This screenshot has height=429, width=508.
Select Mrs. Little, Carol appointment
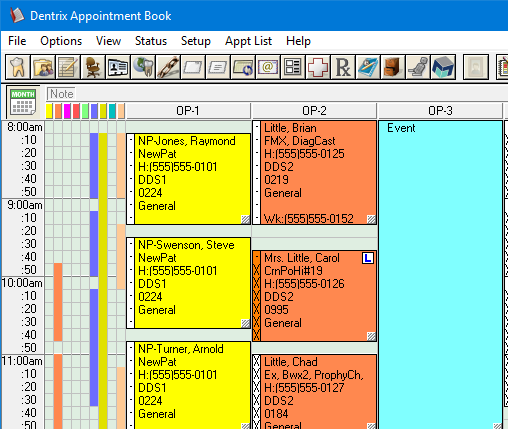315,296
